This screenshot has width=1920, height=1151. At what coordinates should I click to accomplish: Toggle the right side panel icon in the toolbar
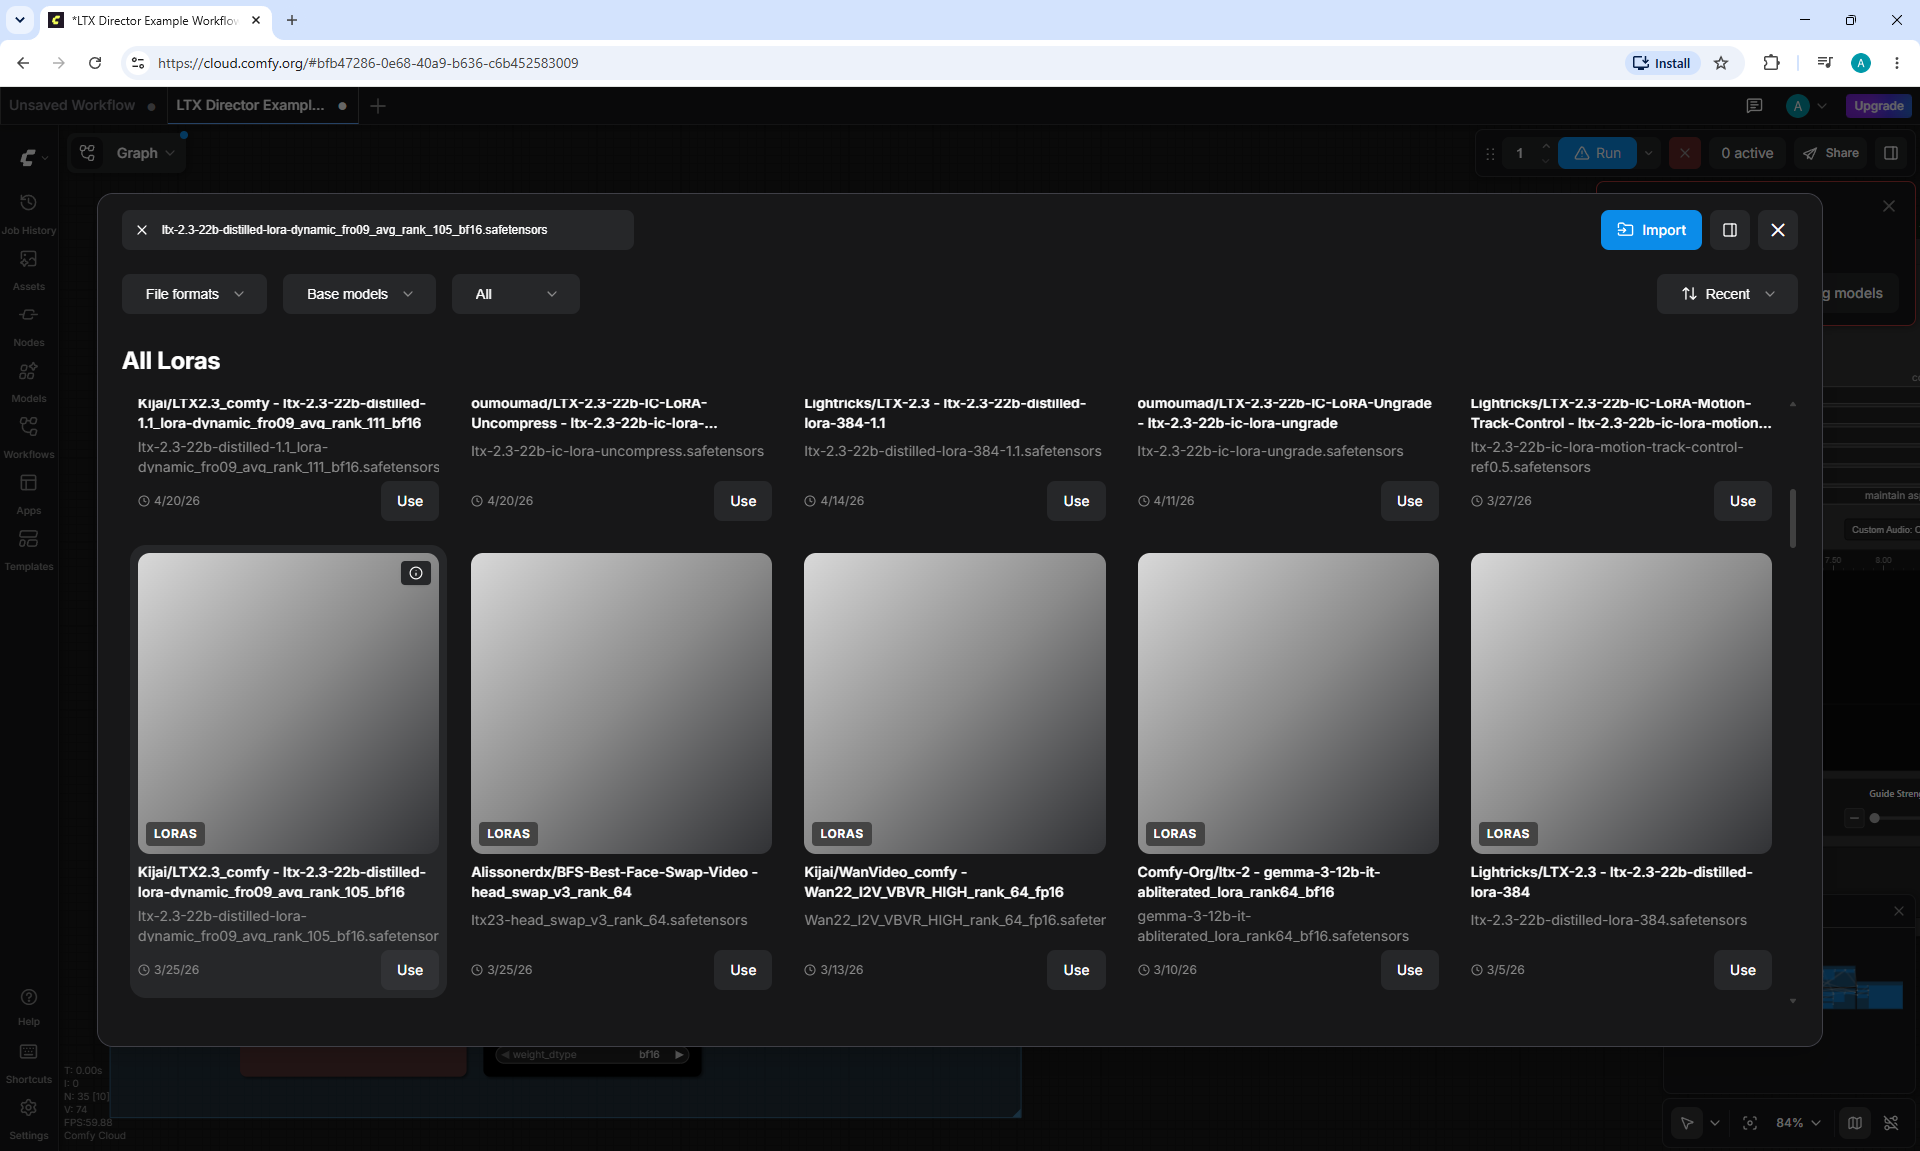click(1891, 153)
